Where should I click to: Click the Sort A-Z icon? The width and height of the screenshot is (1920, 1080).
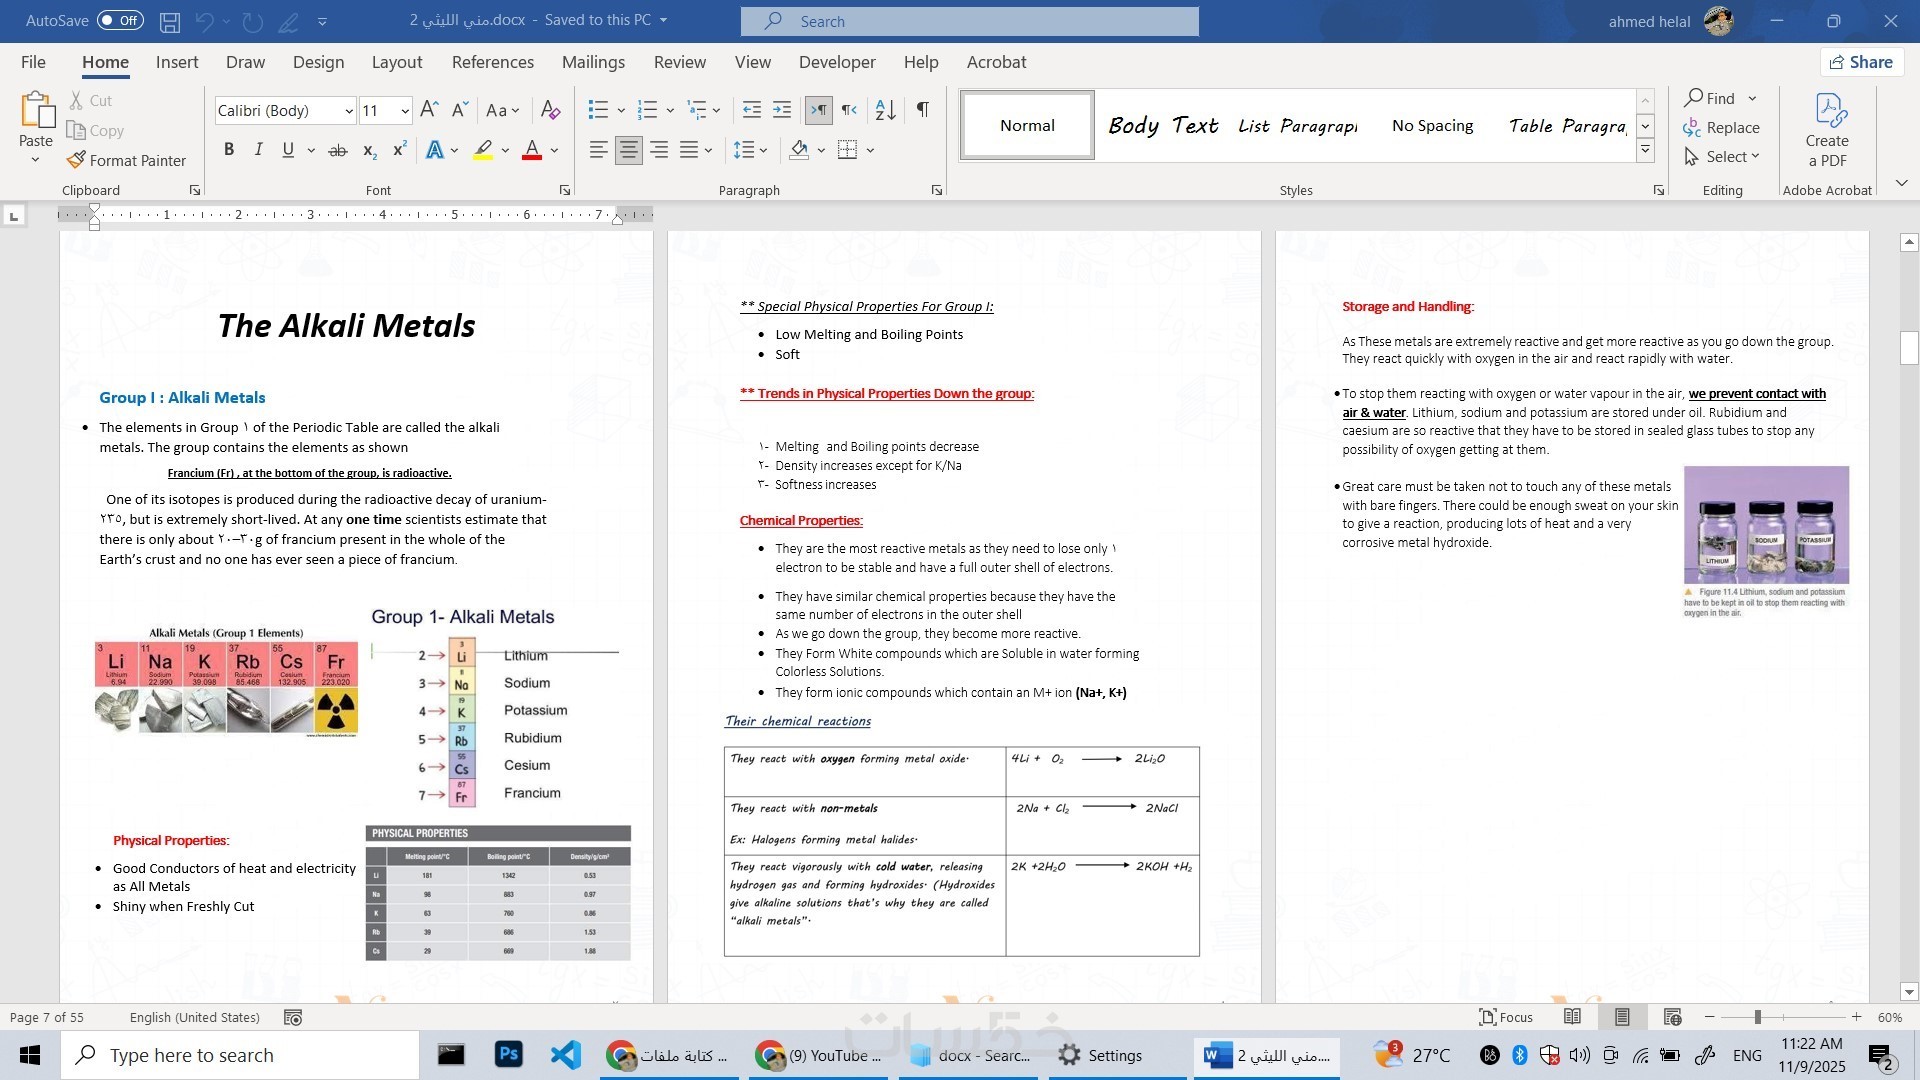click(885, 110)
